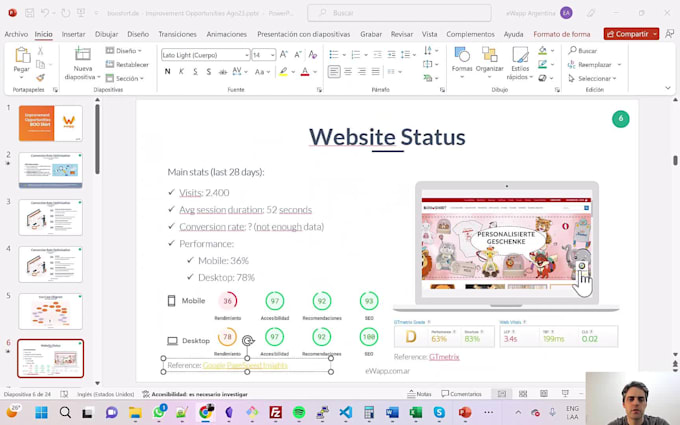Screen dimensions: 680x425
Task: Expand the Sección dropdown
Action: (x=125, y=78)
